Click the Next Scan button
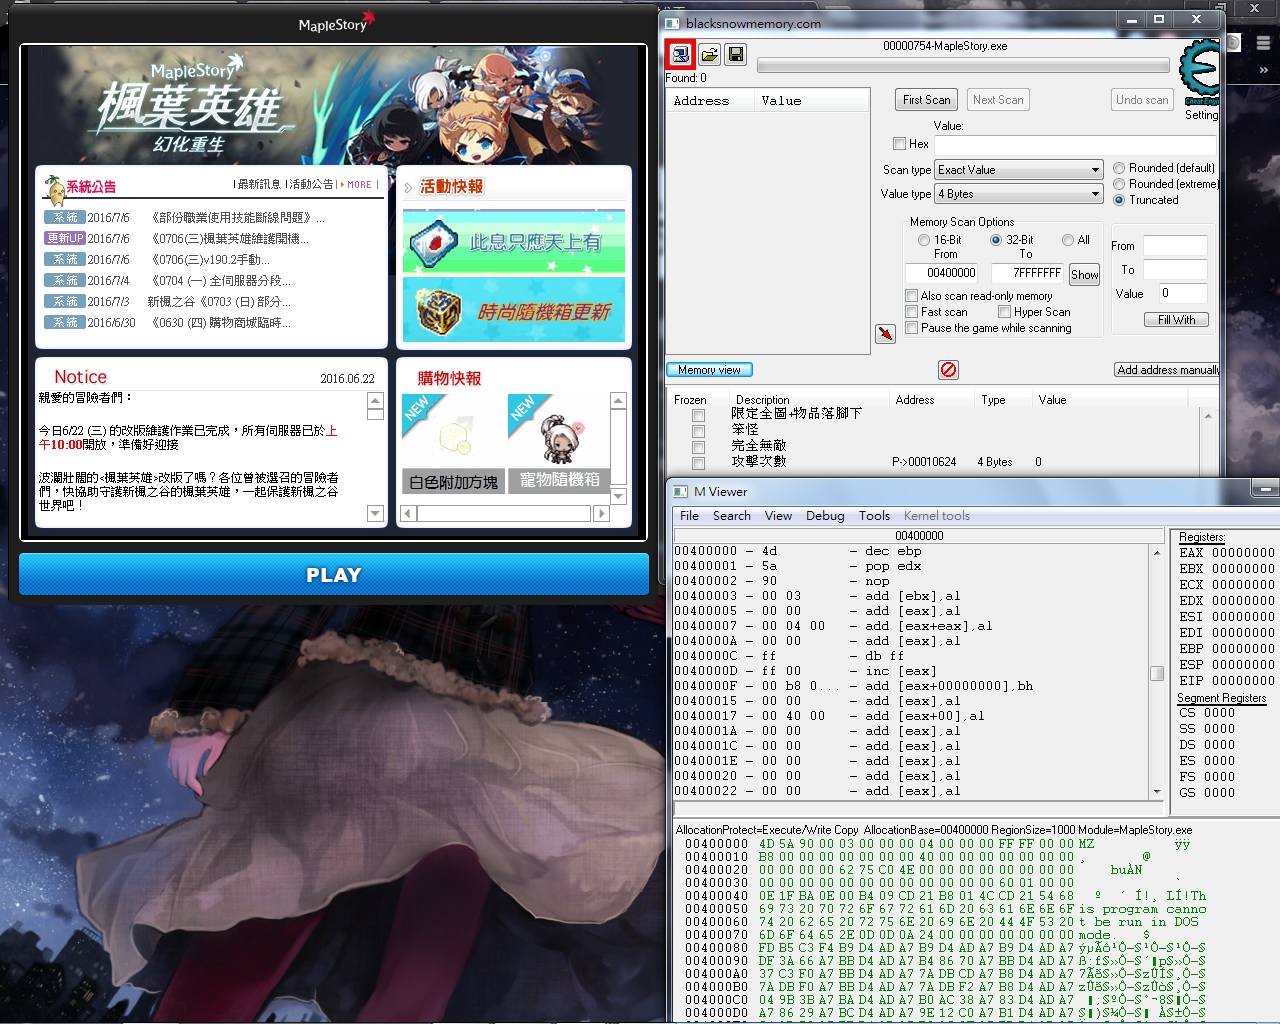Viewport: 1280px width, 1024px height. coord(998,100)
